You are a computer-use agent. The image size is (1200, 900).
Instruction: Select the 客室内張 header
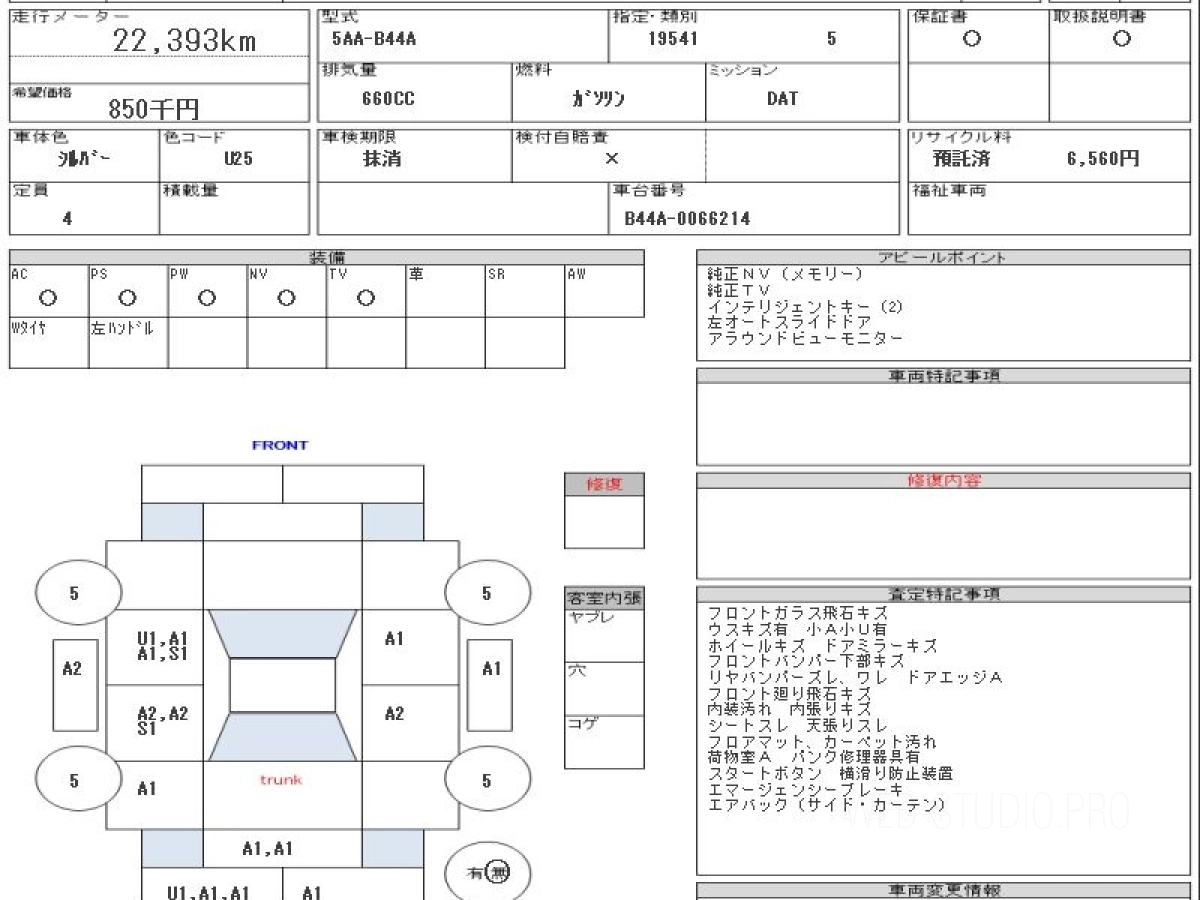[604, 599]
